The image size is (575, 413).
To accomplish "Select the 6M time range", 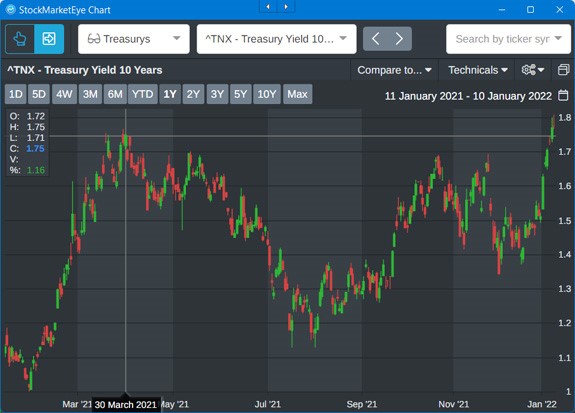I will coord(115,94).
